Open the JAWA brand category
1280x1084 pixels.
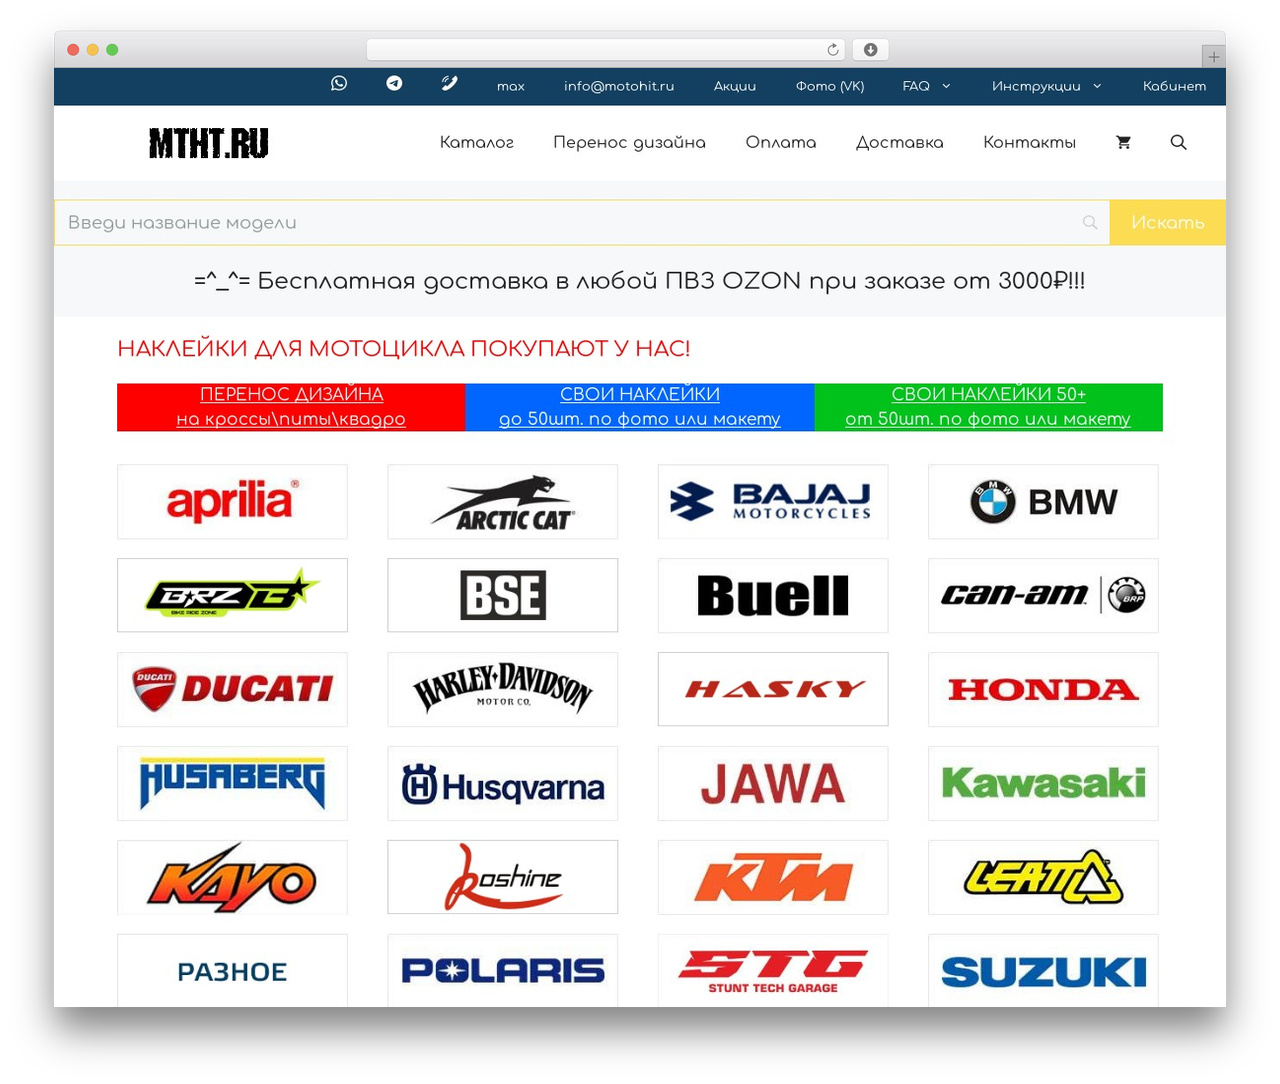pyautogui.click(x=773, y=784)
